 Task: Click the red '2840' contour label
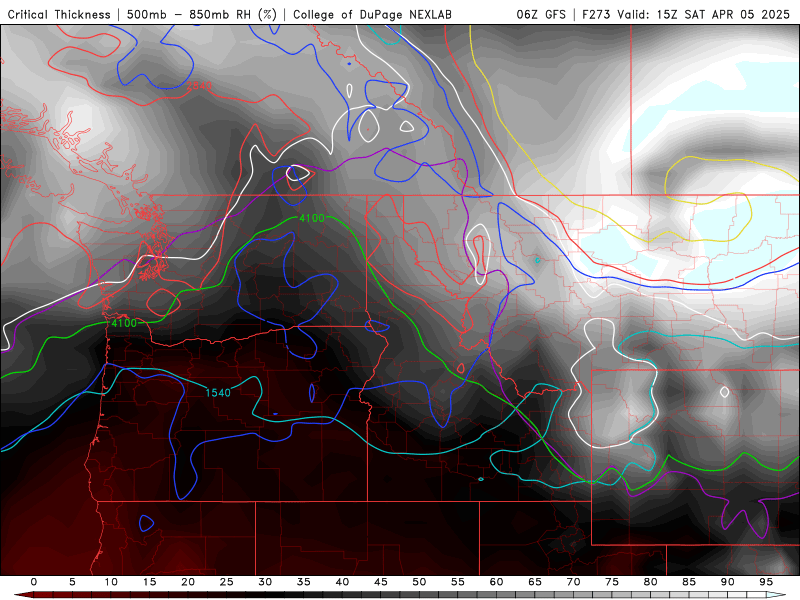(199, 86)
